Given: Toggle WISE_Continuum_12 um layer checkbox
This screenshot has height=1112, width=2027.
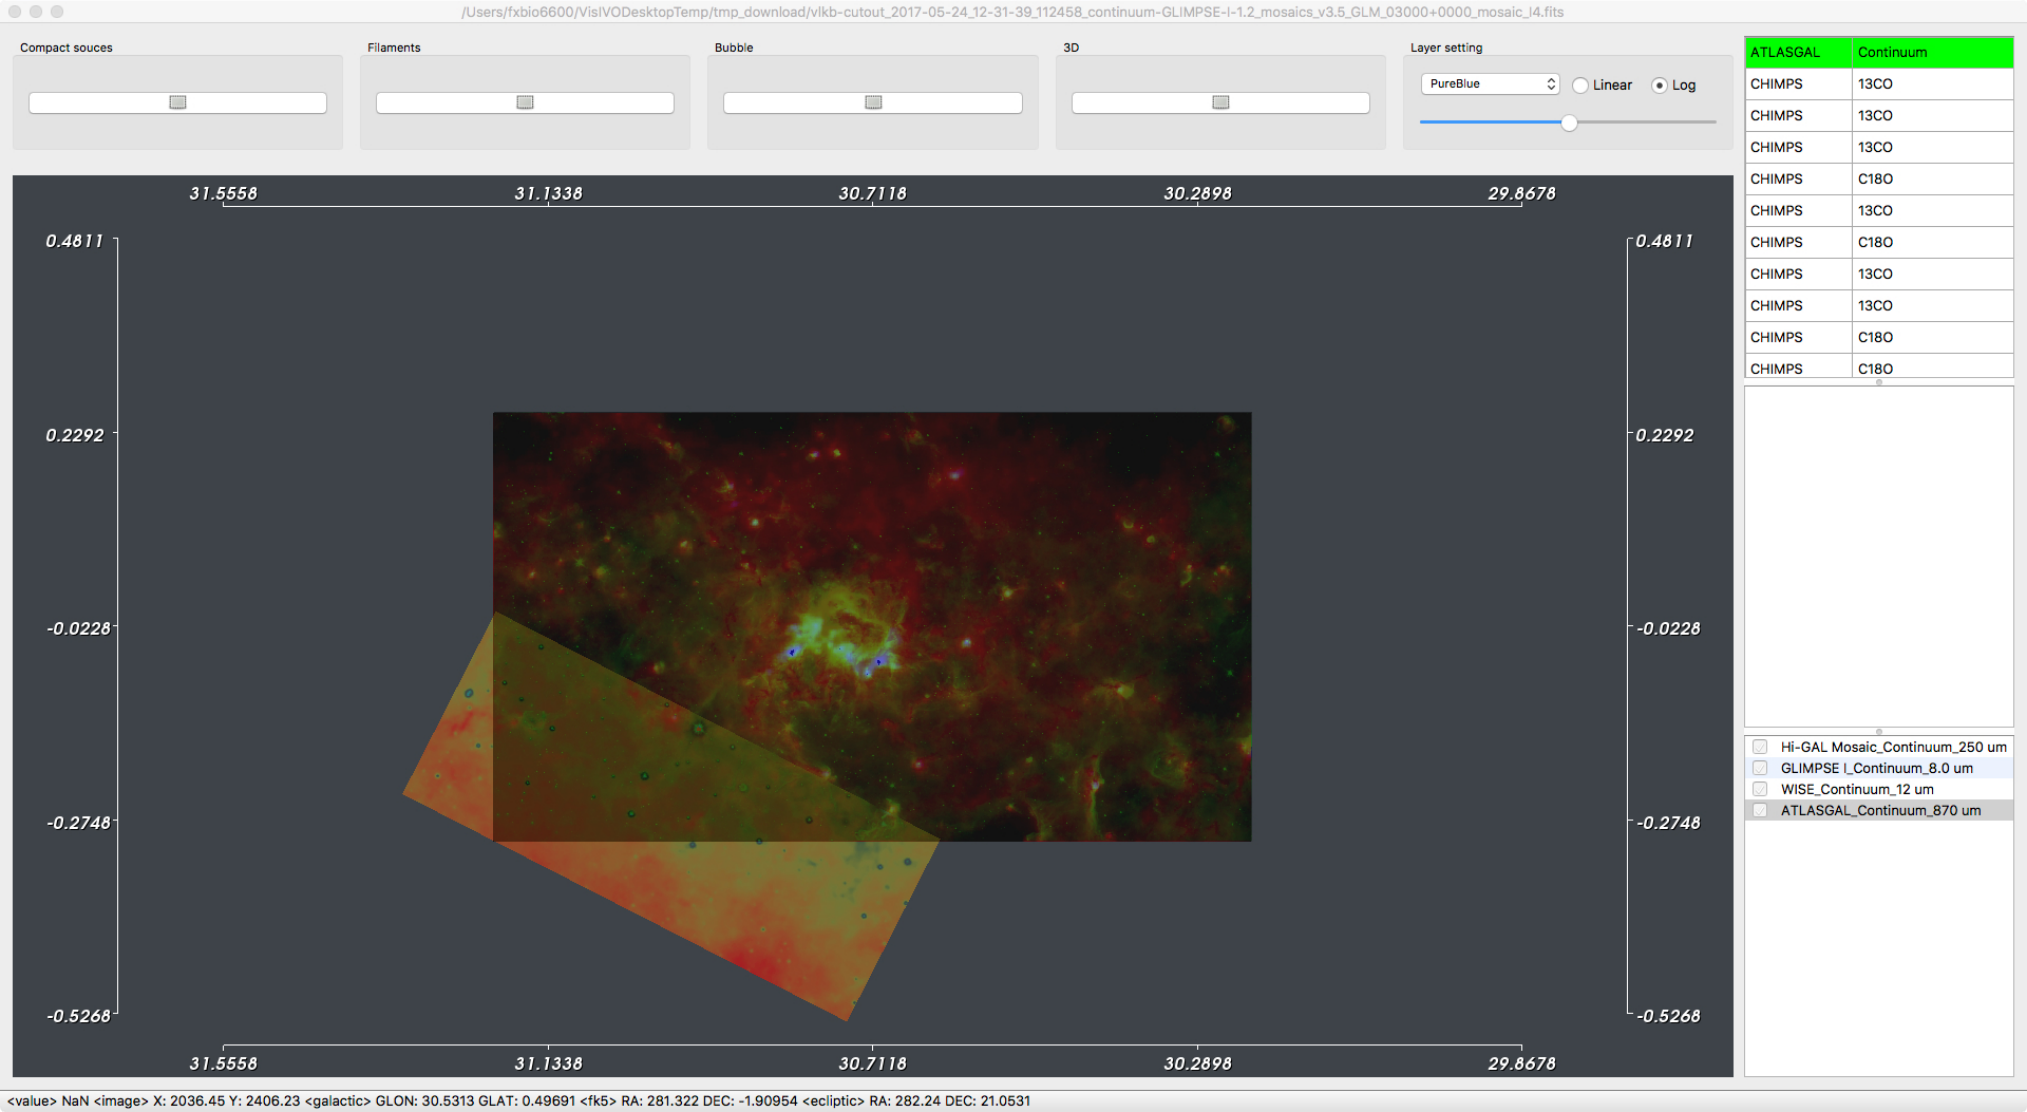Looking at the screenshot, I should coord(1760,789).
